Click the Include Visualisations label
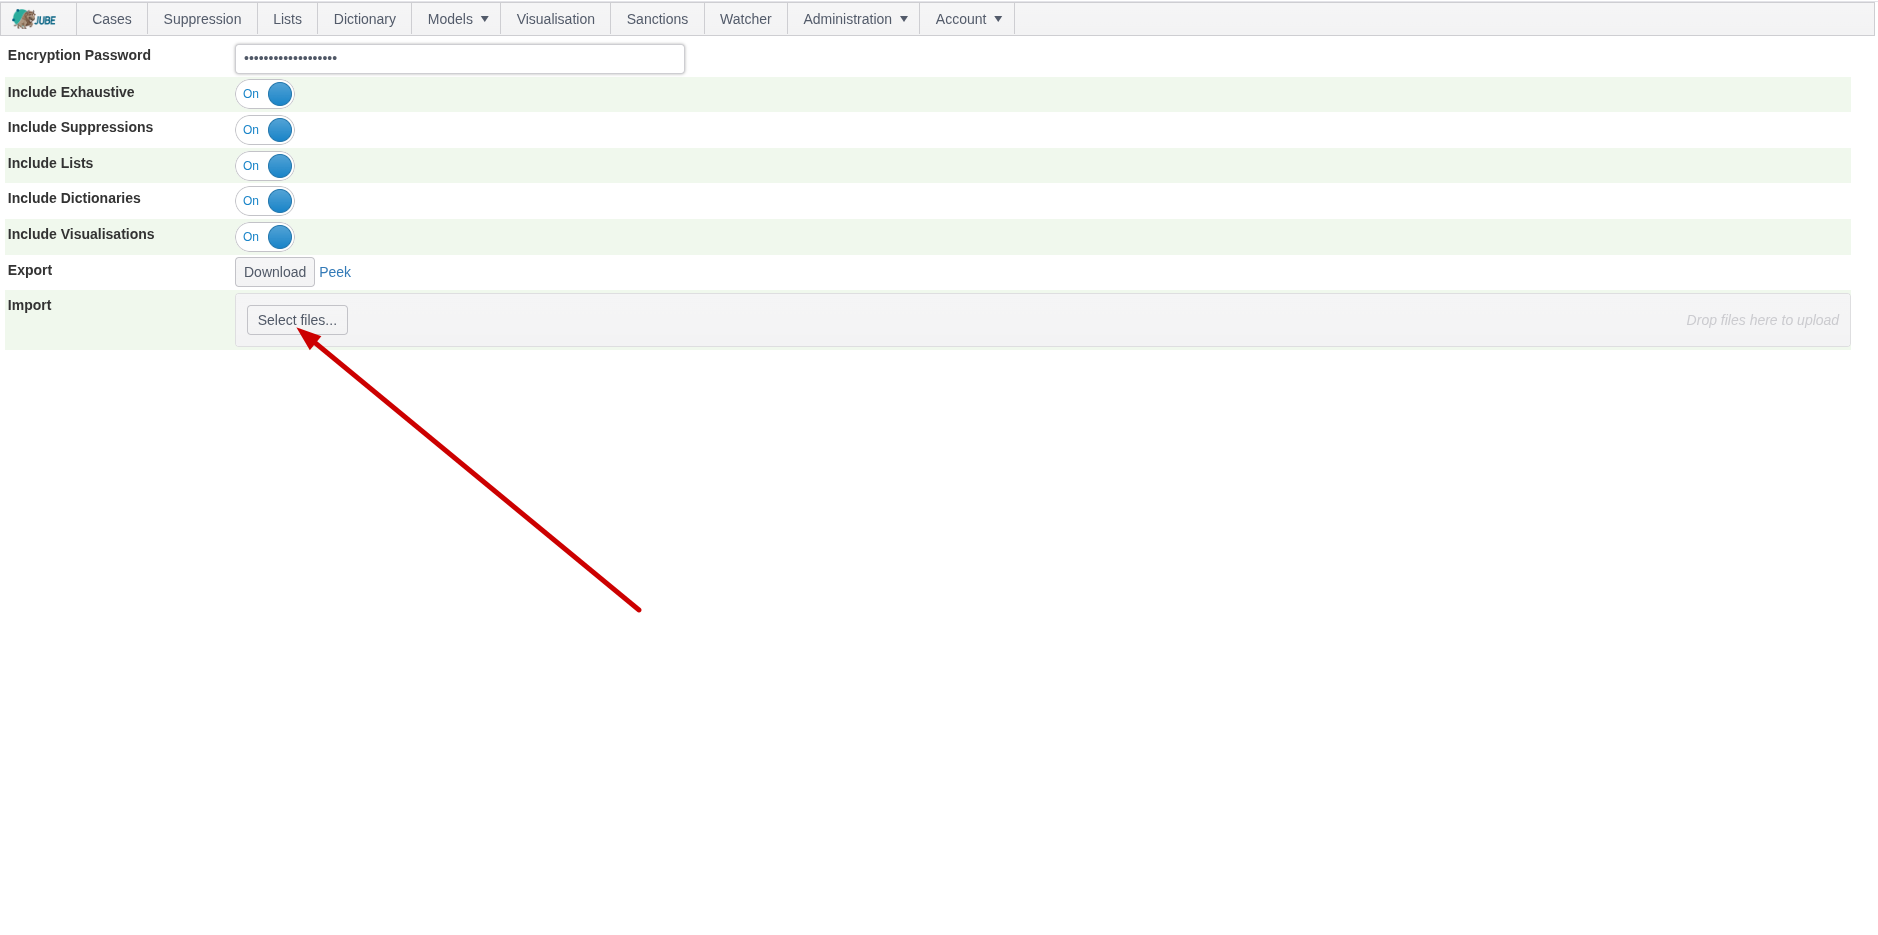This screenshot has width=1878, height=935. coord(81,234)
